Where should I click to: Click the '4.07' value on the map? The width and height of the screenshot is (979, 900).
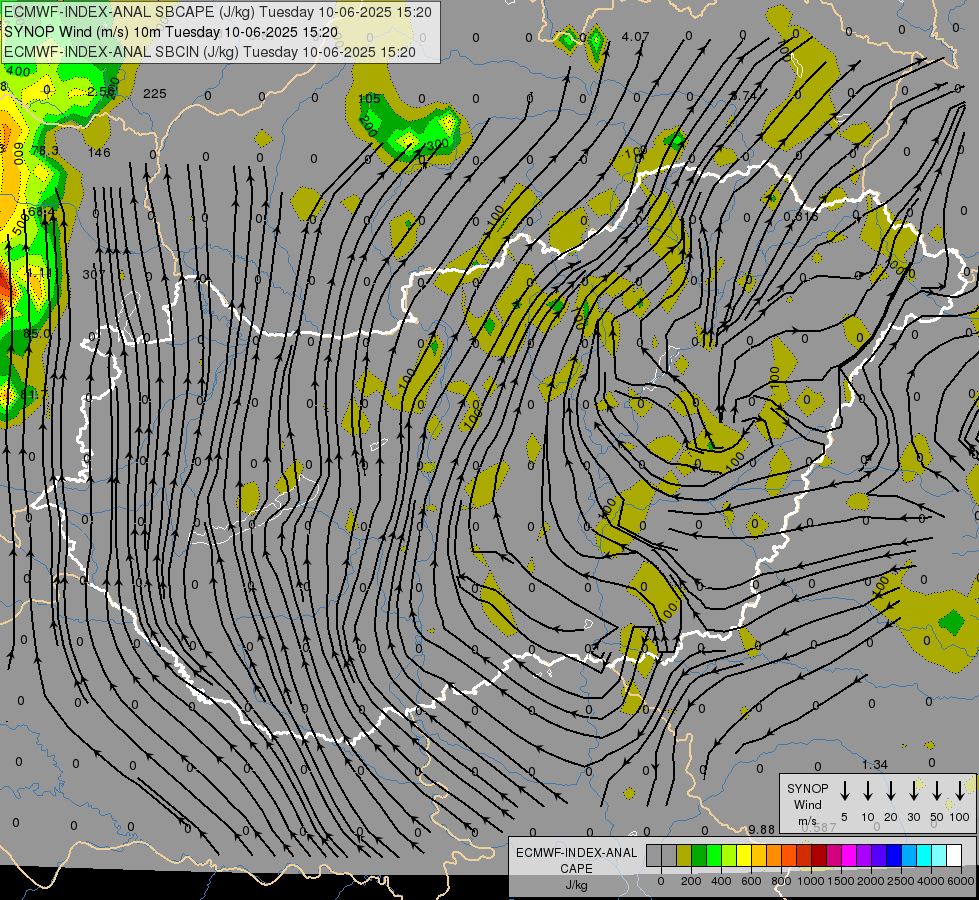(635, 37)
